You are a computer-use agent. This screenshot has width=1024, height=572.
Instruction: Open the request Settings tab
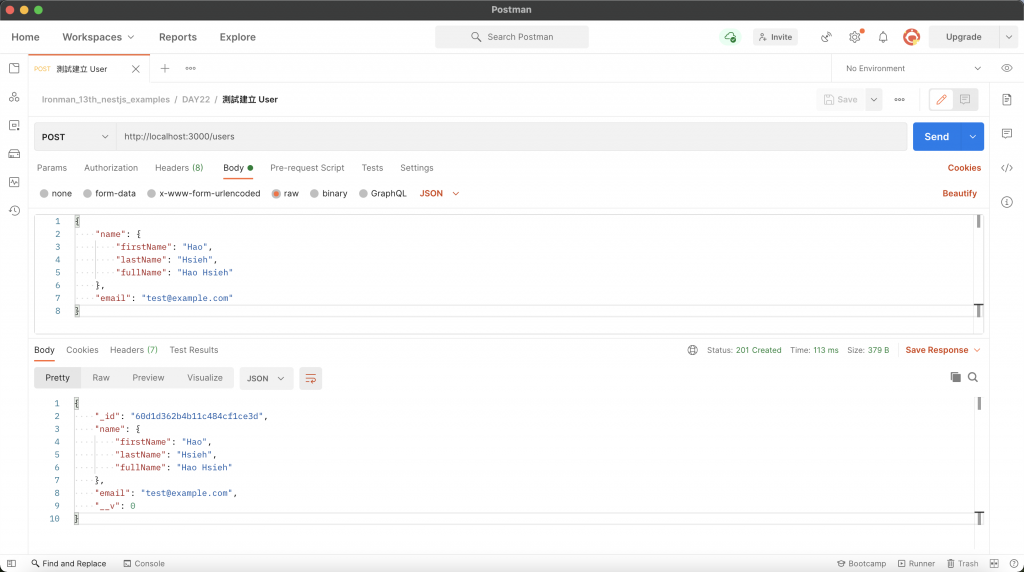point(417,168)
